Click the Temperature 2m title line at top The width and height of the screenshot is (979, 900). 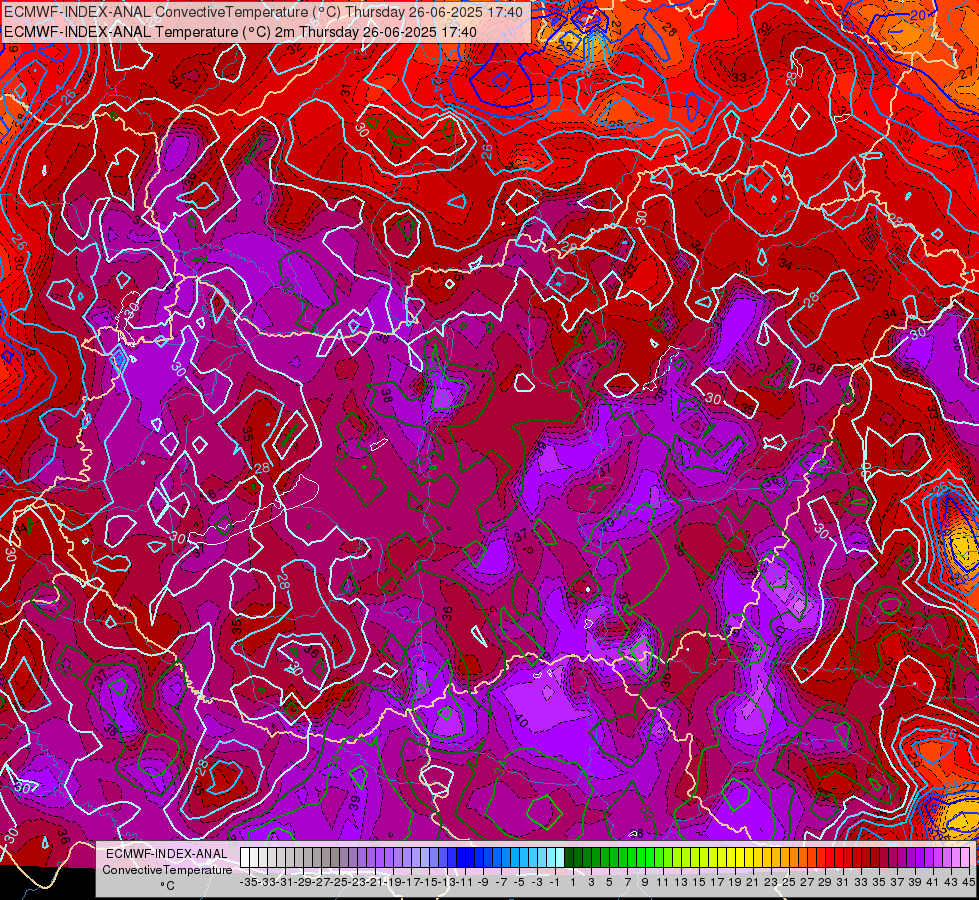click(240, 32)
